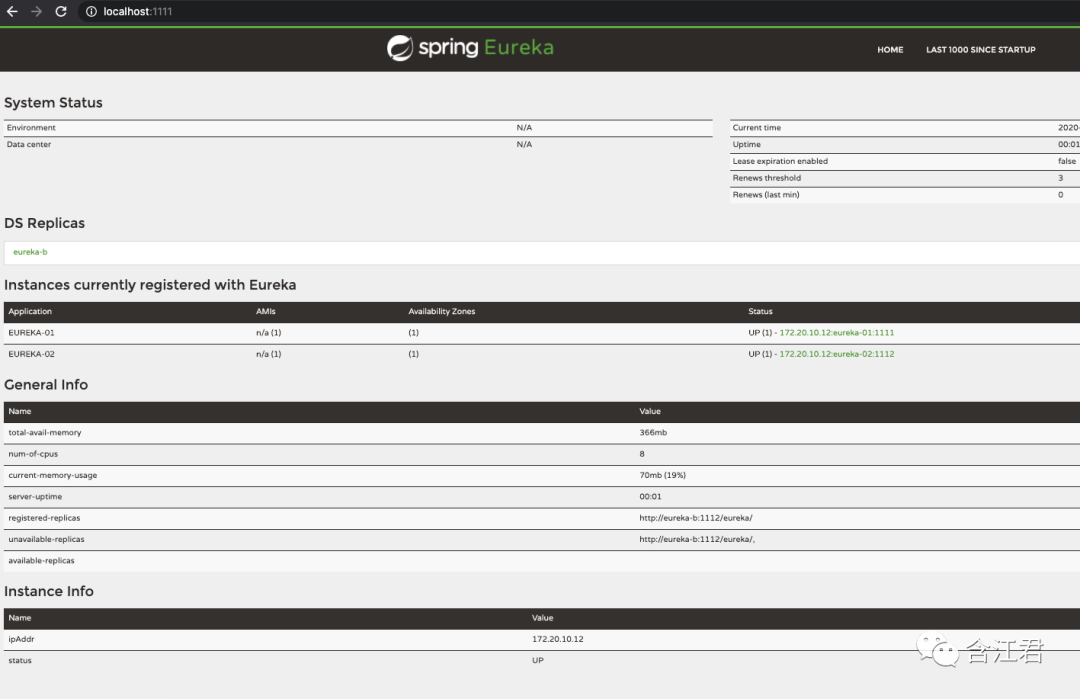1080x699 pixels.
Task: Click the unavailable-replicas row name
Action: click(46, 539)
